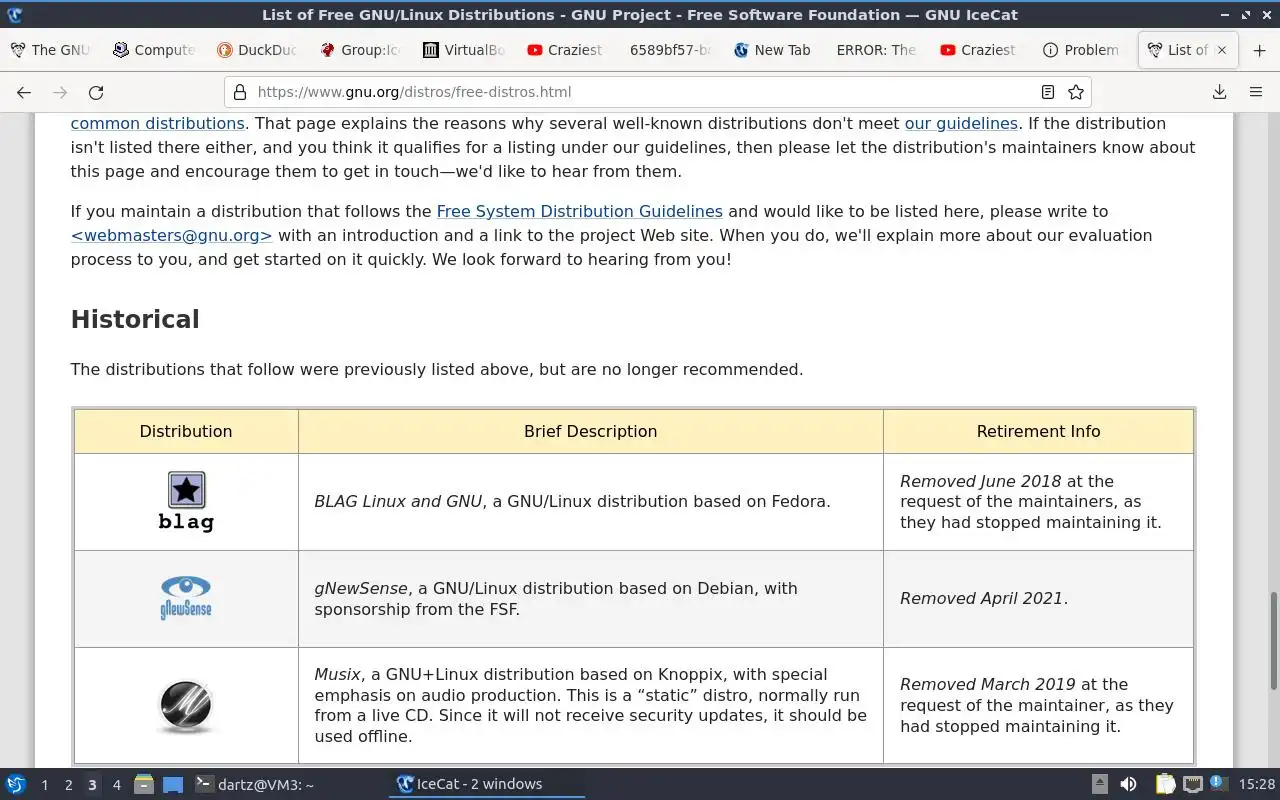The image size is (1280, 800).
Task: Switch to workspace 1
Action: [44, 784]
